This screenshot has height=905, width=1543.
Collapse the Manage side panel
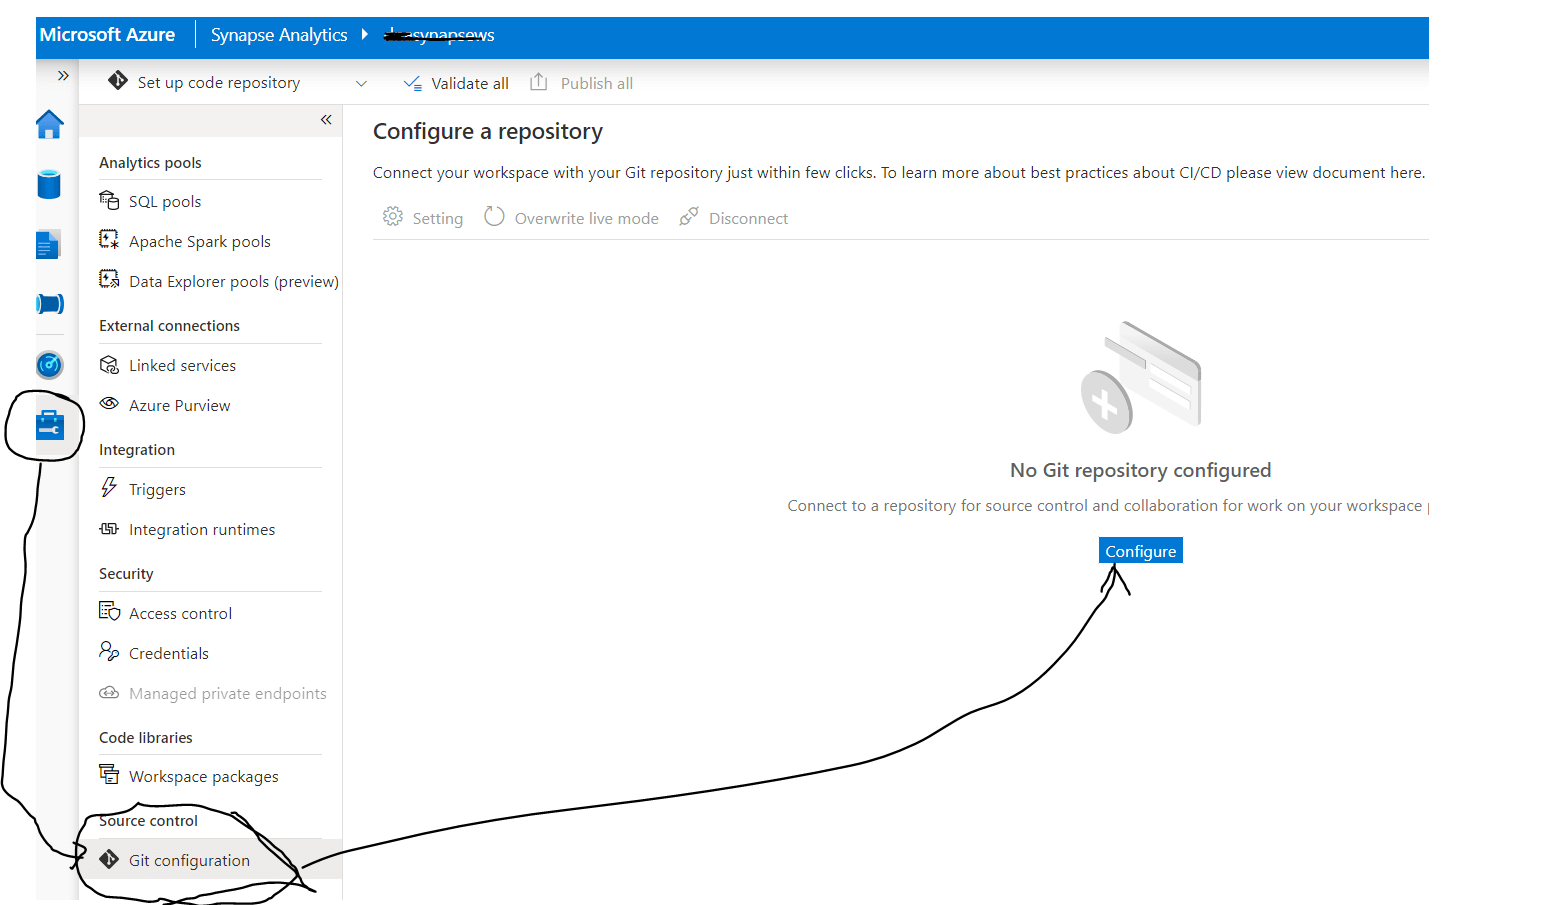point(326,120)
